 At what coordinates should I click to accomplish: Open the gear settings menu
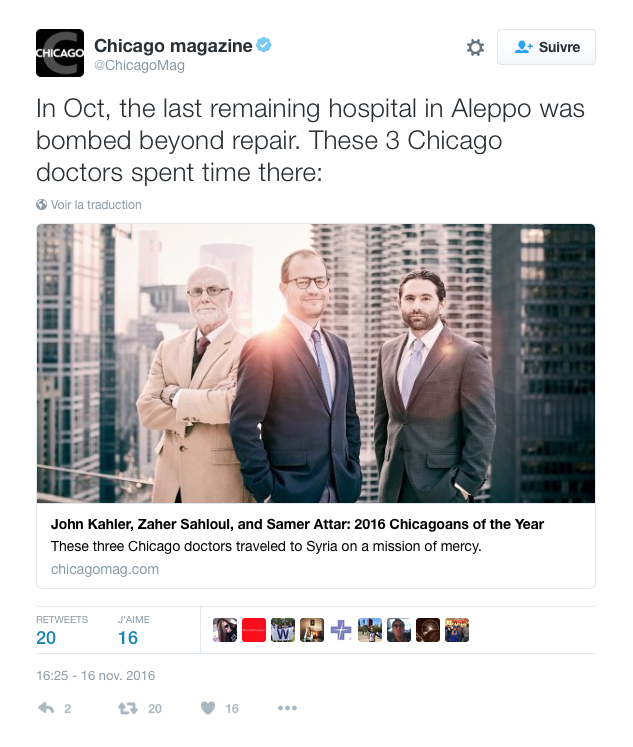(475, 47)
